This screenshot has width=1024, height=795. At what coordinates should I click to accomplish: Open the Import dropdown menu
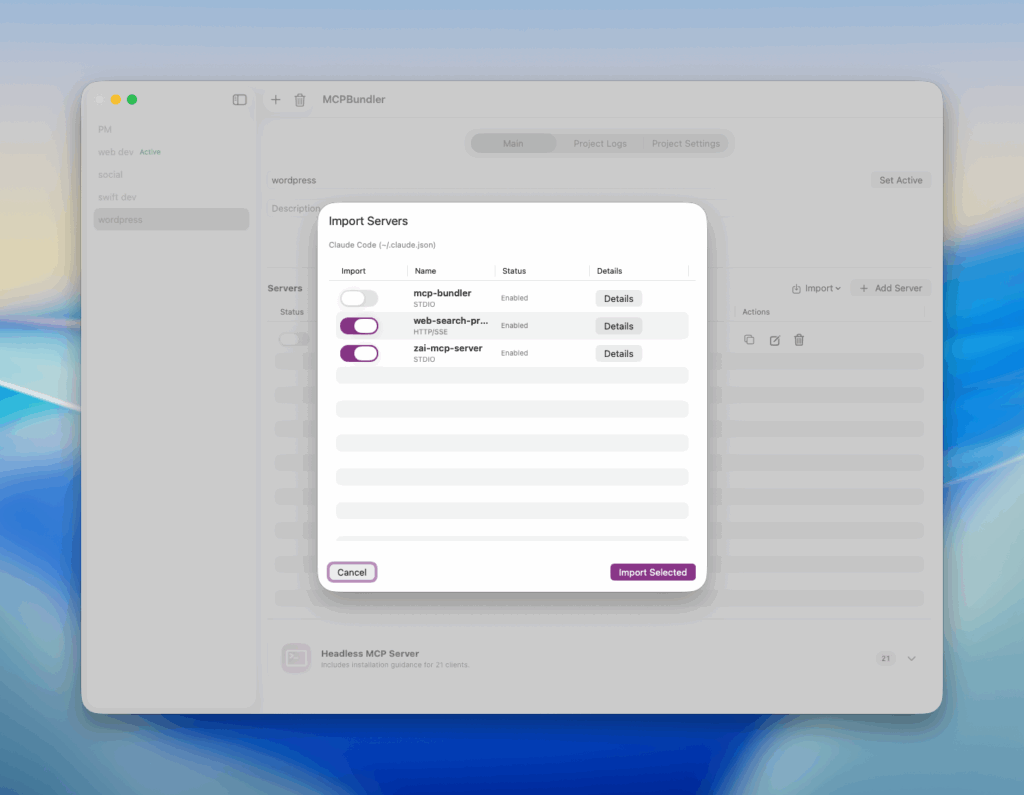point(816,288)
